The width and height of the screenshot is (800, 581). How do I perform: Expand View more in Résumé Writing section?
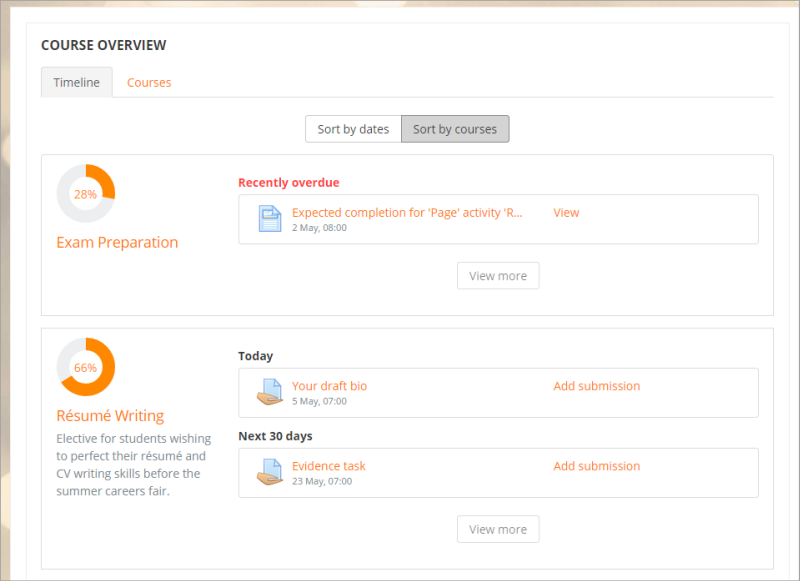[498, 529]
